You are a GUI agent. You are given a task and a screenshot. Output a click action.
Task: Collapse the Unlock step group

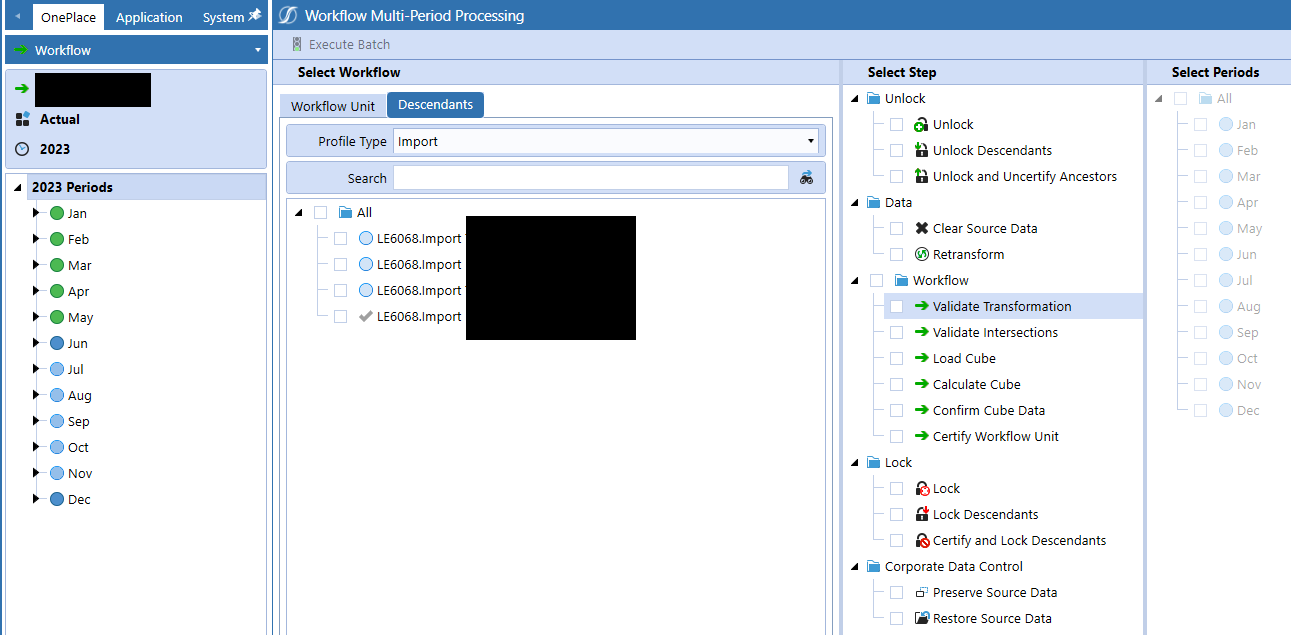853,98
